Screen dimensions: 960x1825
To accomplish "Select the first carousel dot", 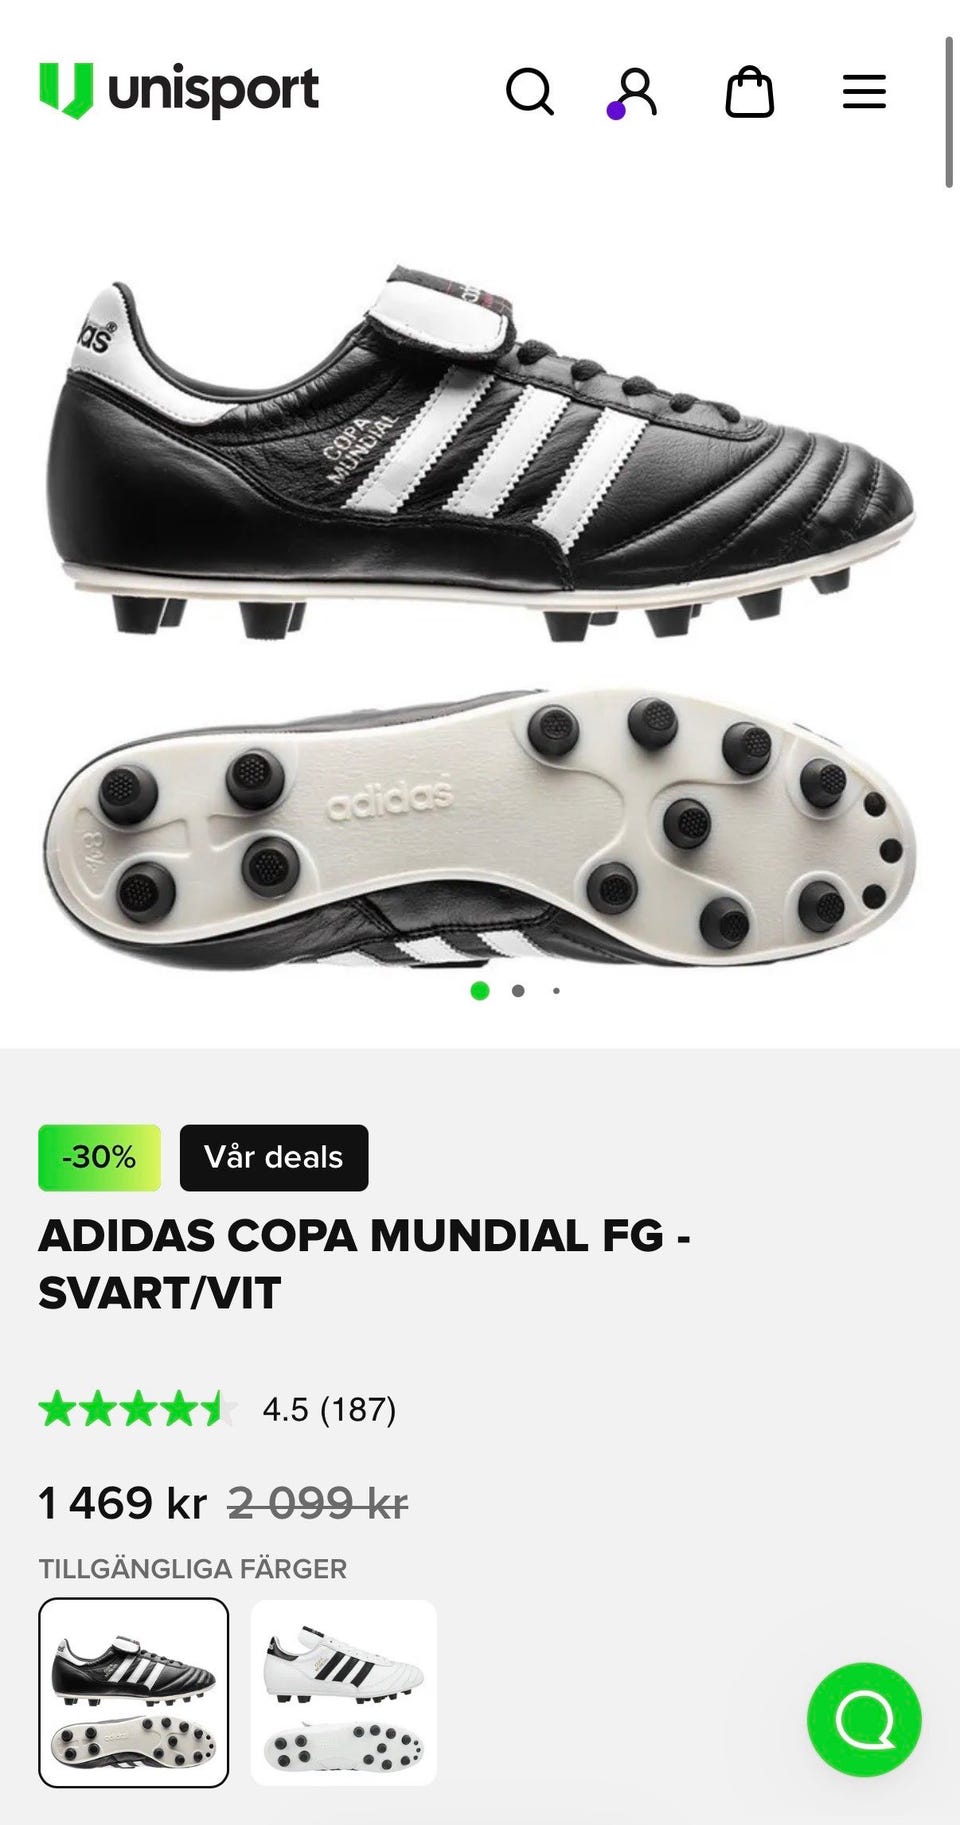I will tap(480, 991).
